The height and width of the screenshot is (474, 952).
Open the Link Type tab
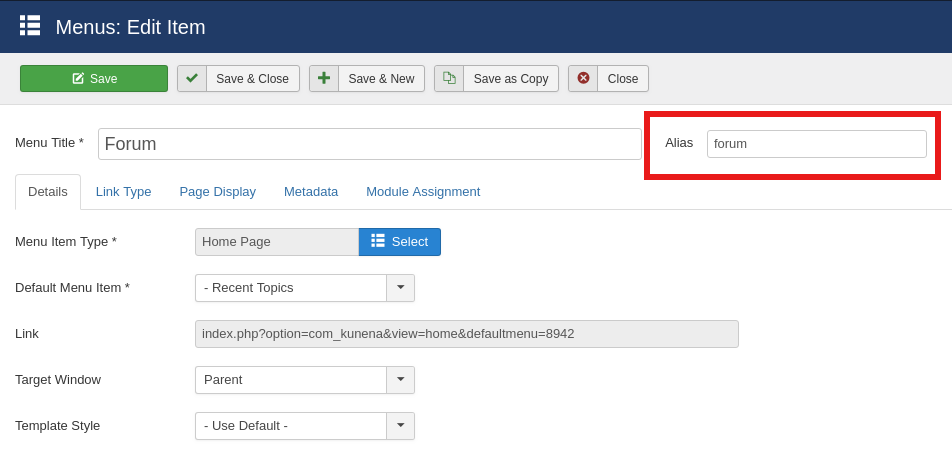click(123, 191)
